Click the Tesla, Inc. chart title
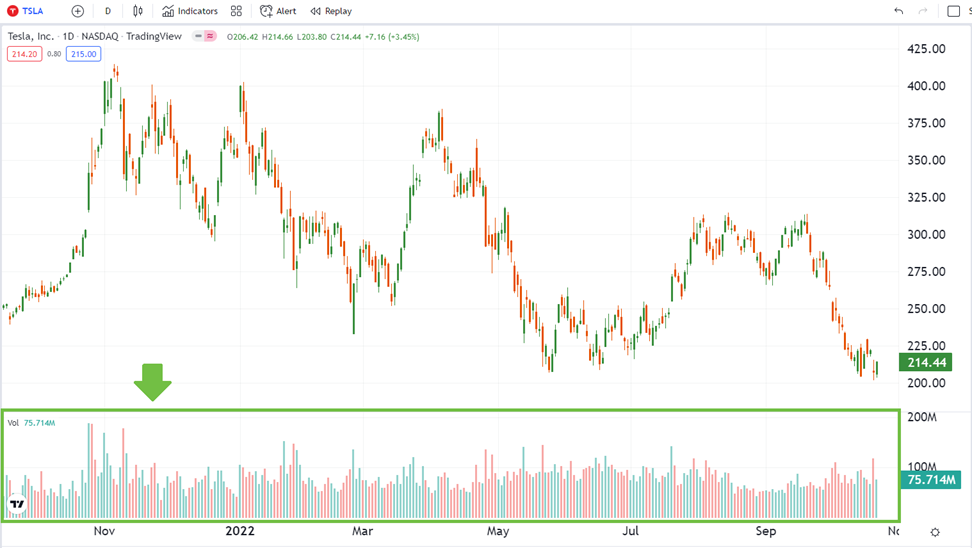This screenshot has height=548, width=972. (94, 36)
